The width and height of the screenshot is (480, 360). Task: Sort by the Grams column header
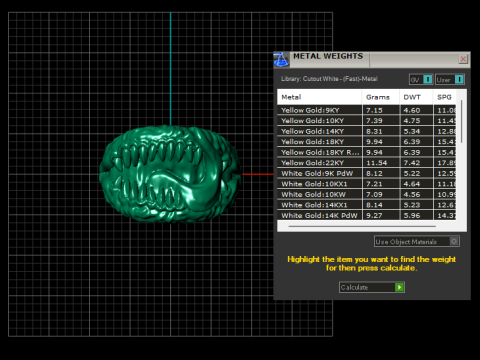point(380,97)
